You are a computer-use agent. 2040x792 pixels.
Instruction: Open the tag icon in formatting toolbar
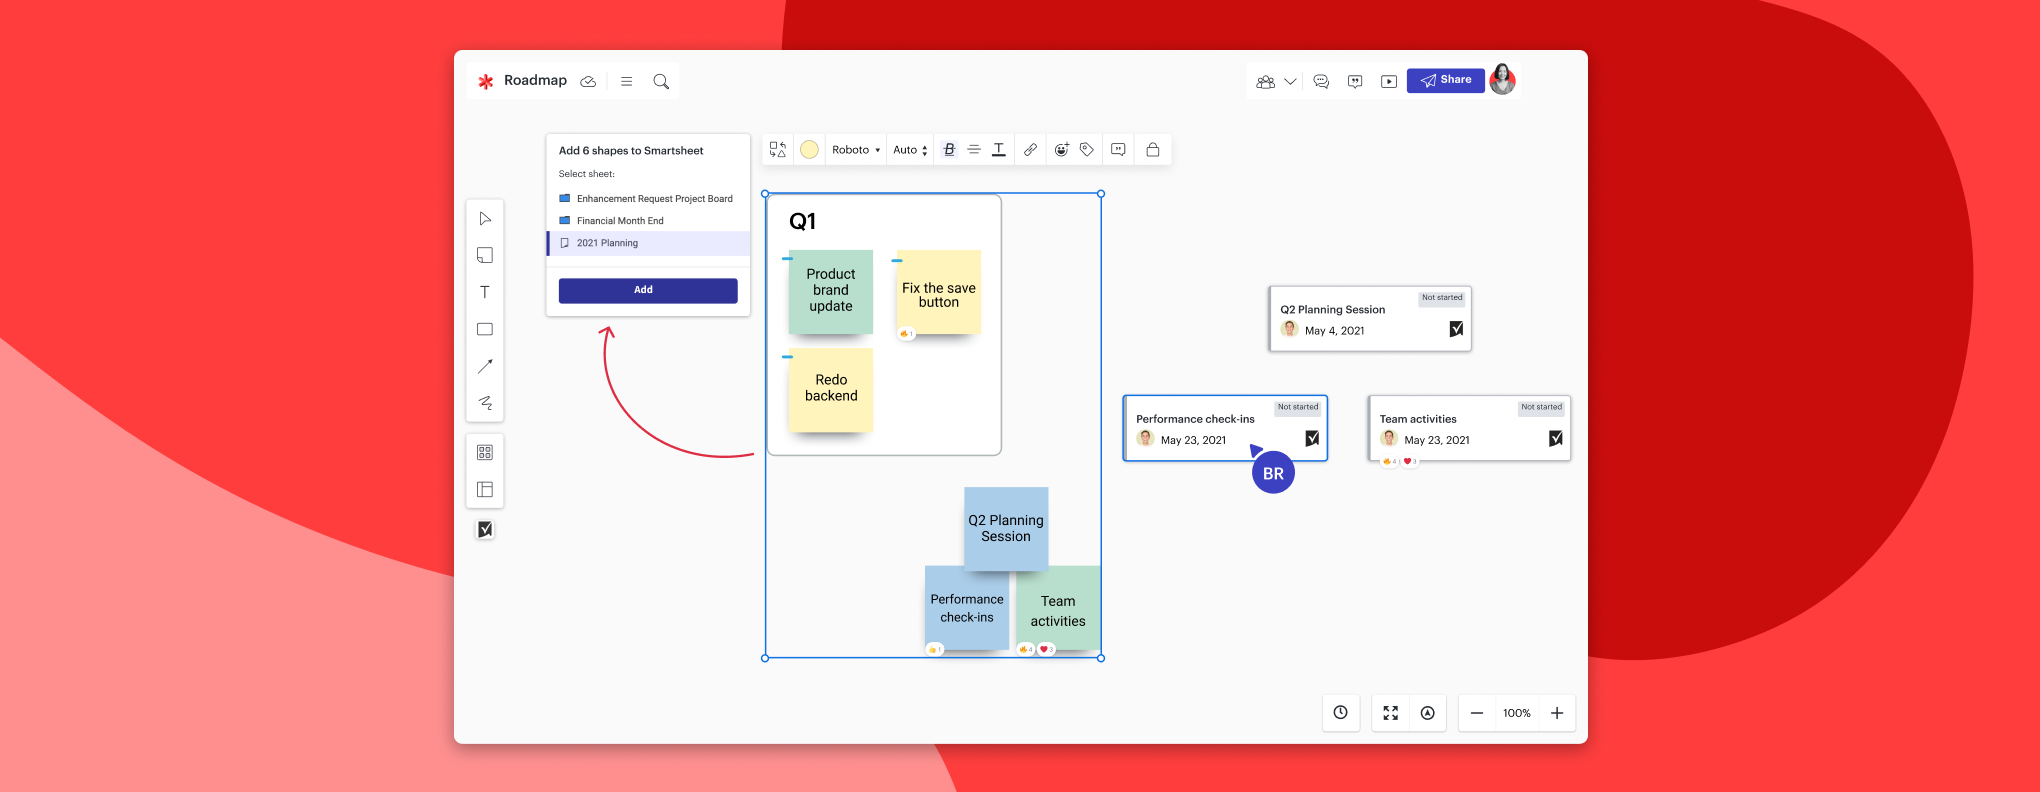click(1087, 150)
